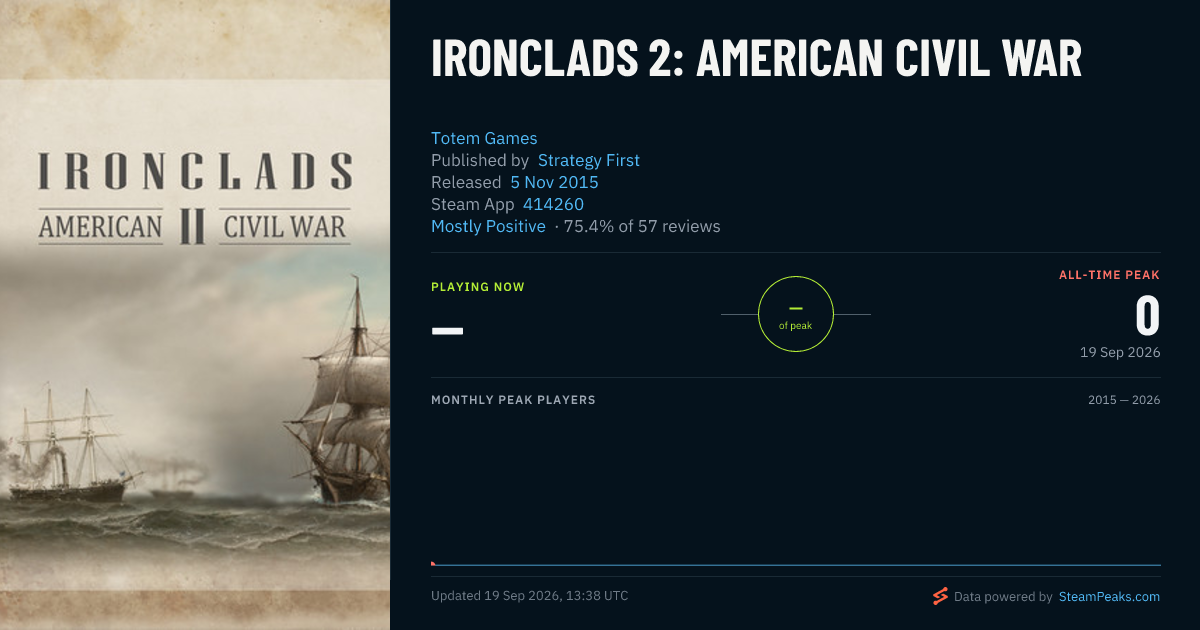Click the SteamPeaks logo icon
Screen dimensions: 1200x630
pos(940,596)
